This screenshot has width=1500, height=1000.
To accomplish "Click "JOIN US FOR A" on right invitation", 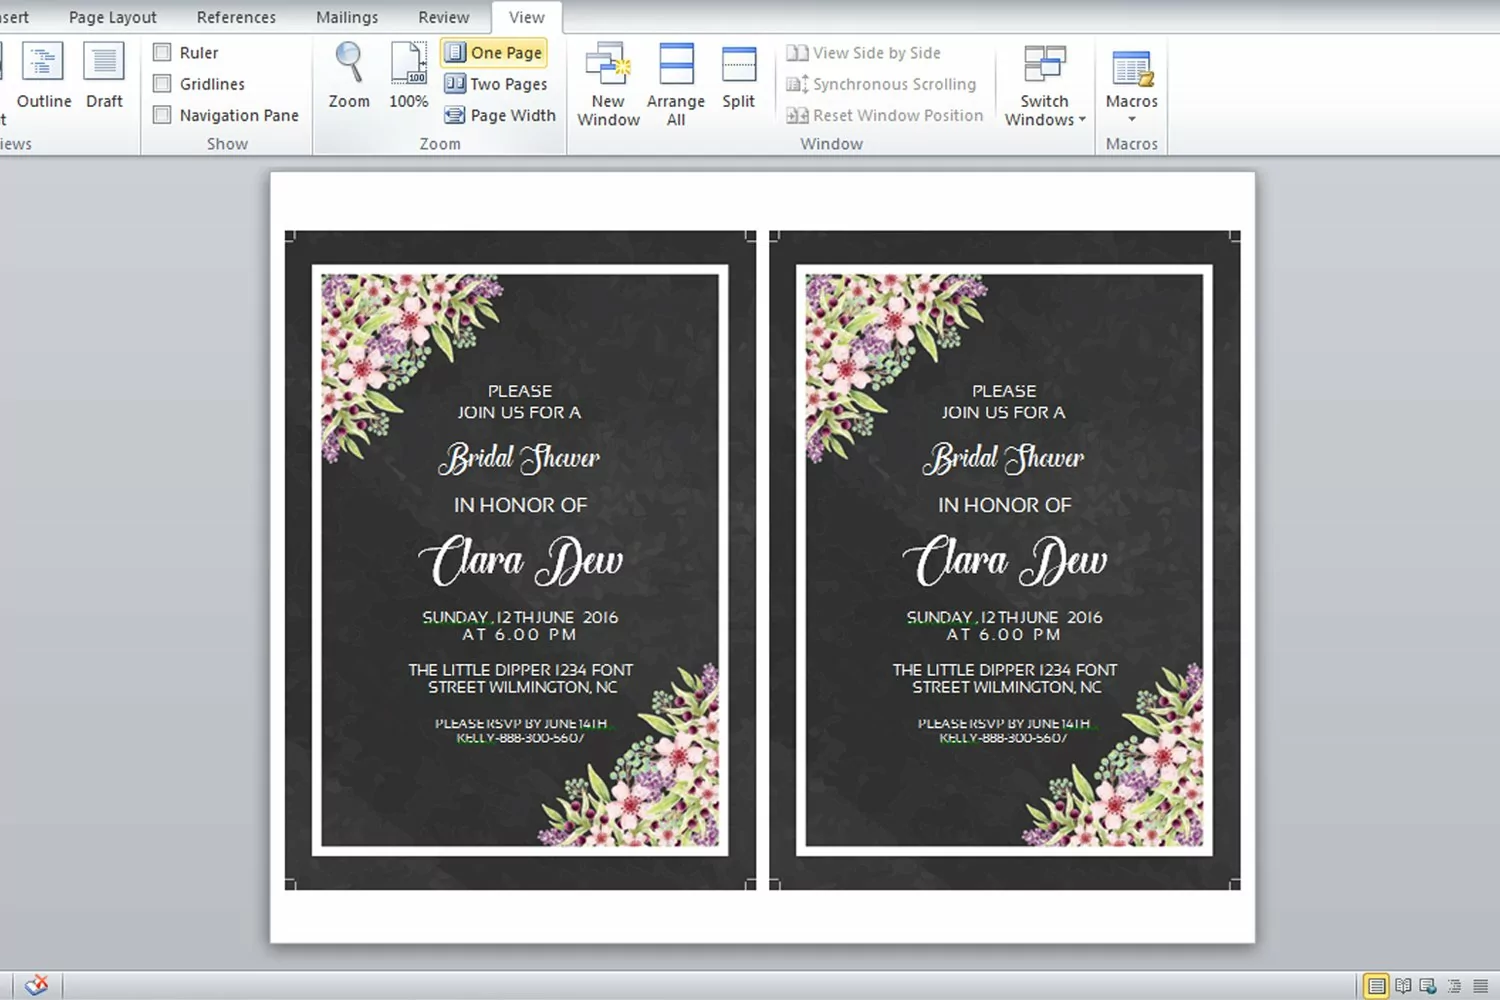I will pos(1004,412).
